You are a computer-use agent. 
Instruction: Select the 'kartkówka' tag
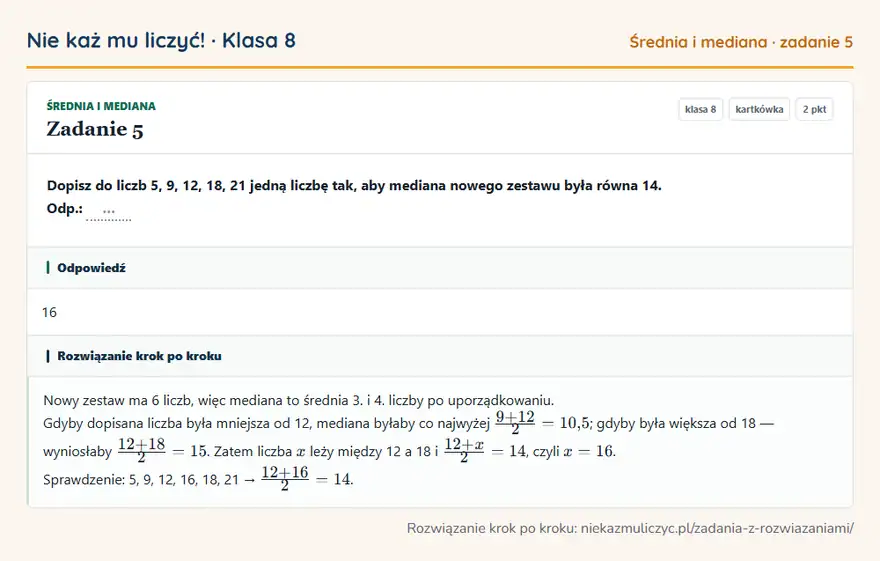[759, 109]
